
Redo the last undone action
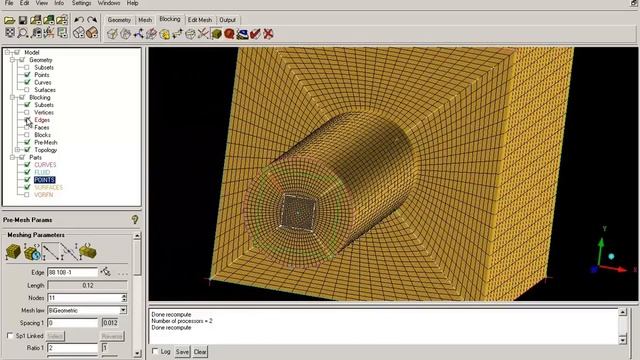pos(92,20)
